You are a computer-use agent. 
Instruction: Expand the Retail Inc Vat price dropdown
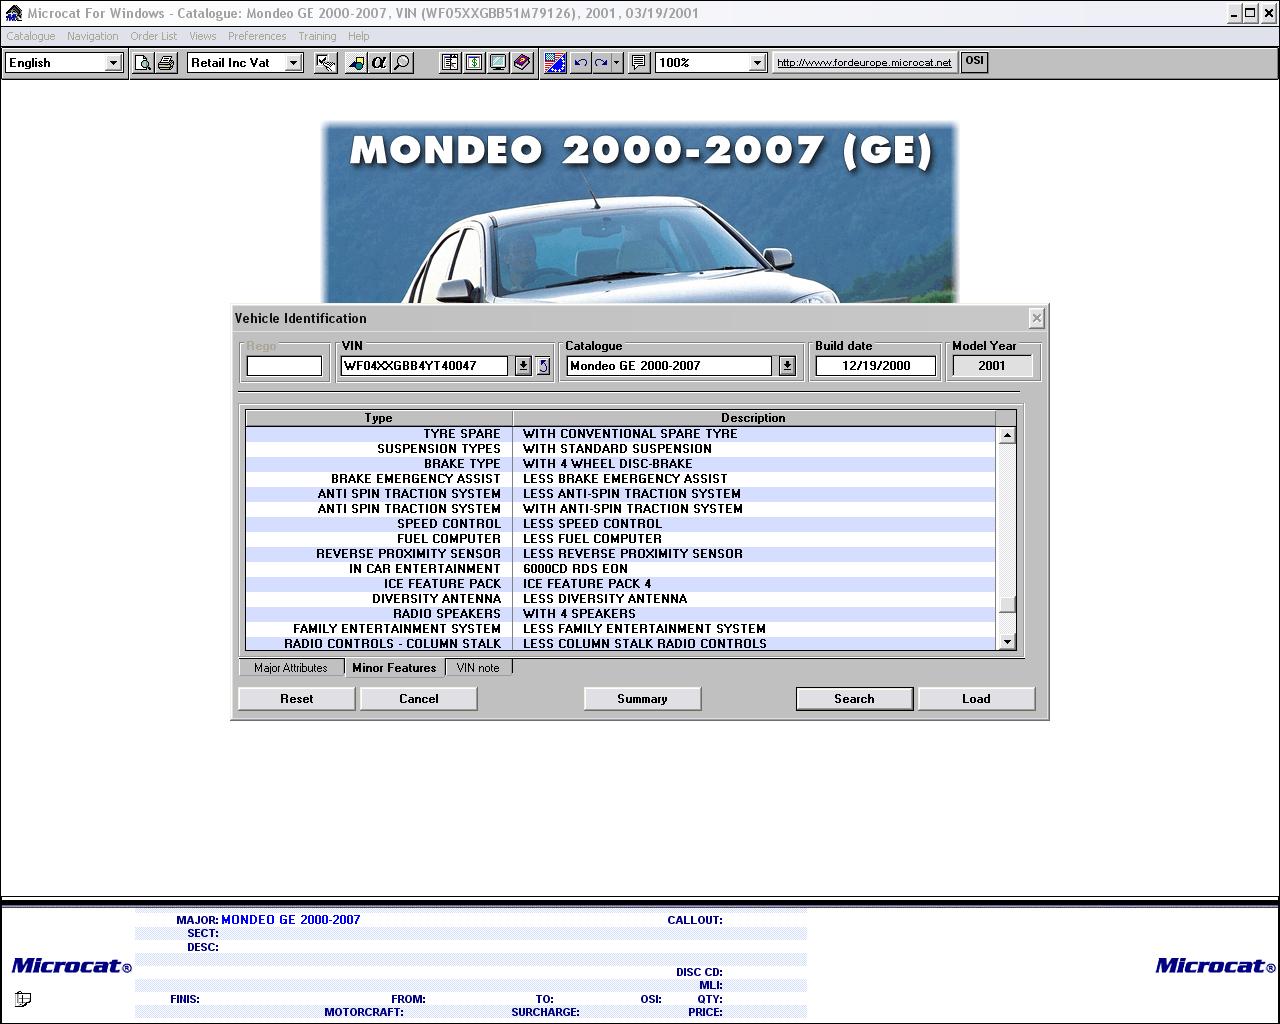pyautogui.click(x=293, y=63)
